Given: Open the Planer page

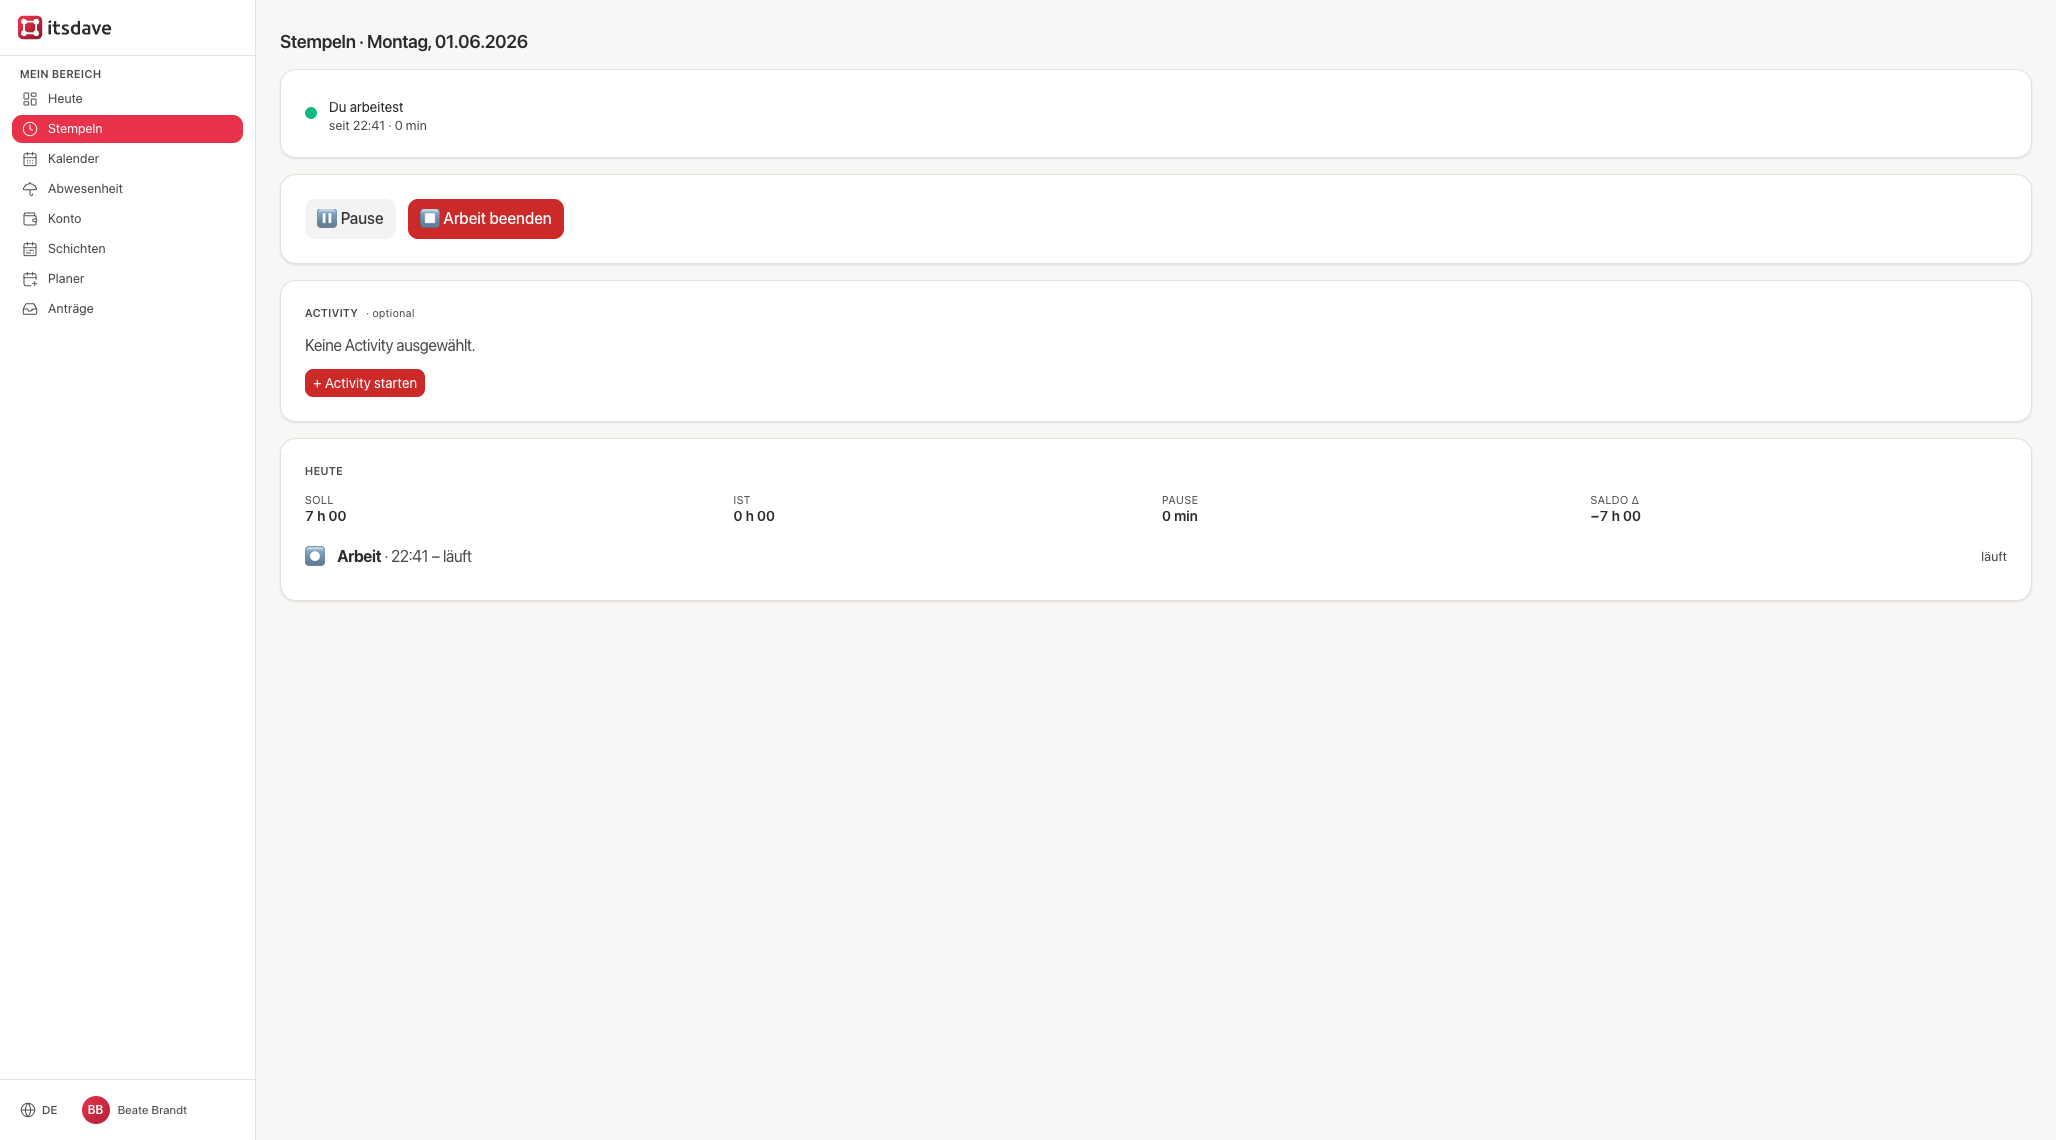Looking at the screenshot, I should point(127,279).
